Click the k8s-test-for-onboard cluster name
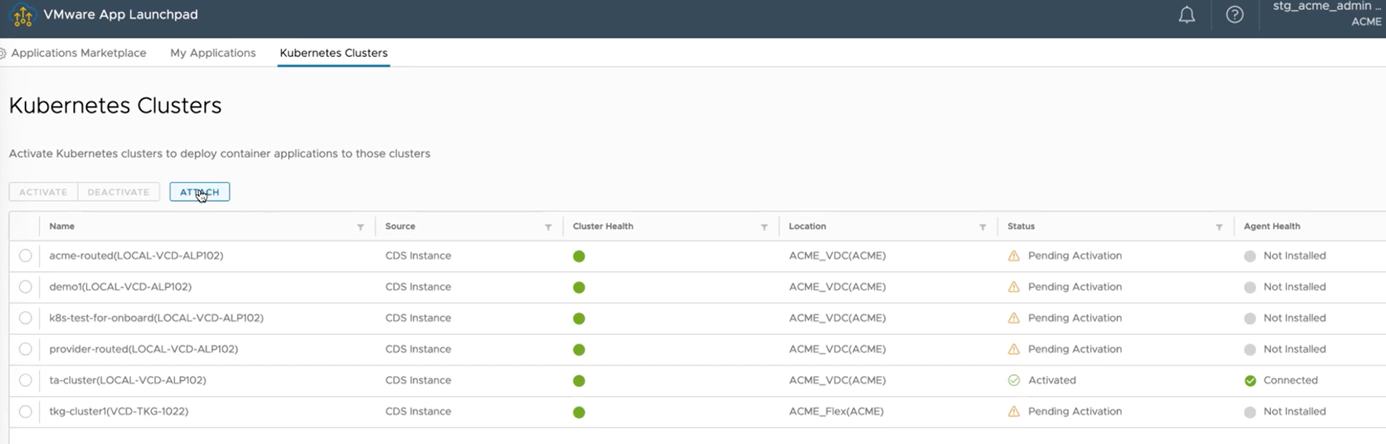 [156, 318]
